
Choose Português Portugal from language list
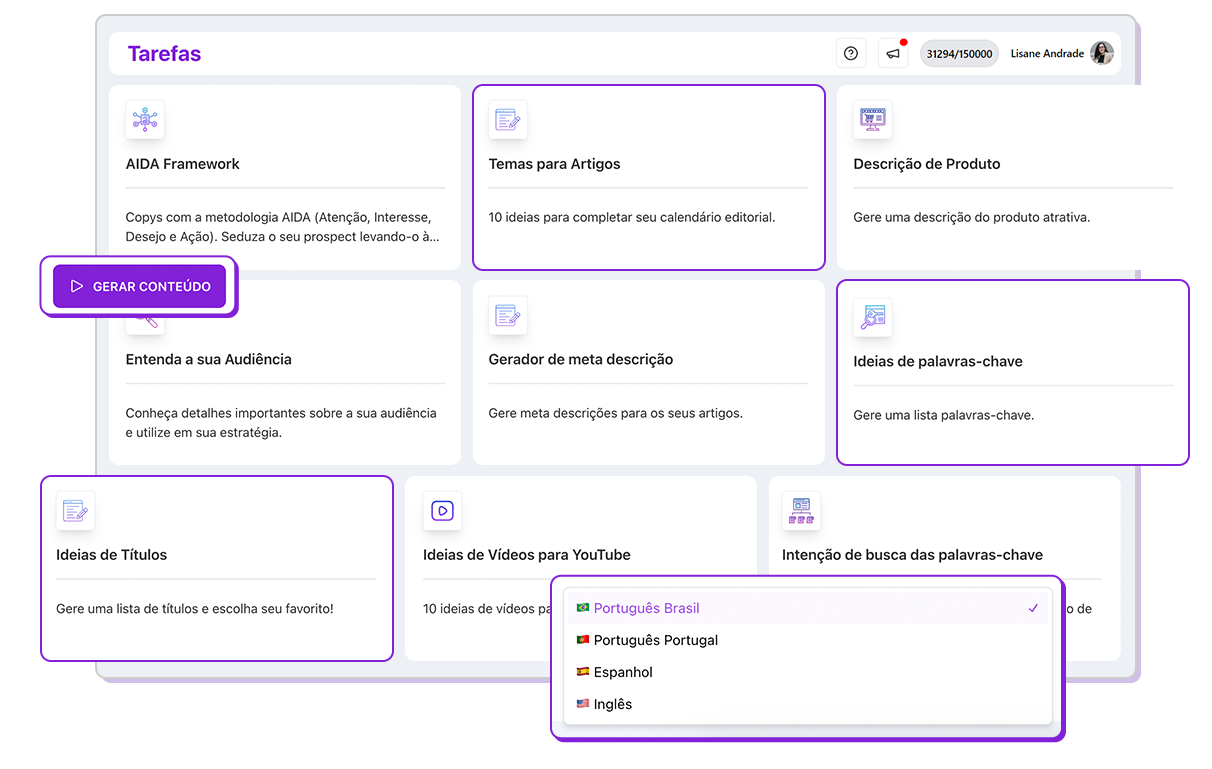655,640
